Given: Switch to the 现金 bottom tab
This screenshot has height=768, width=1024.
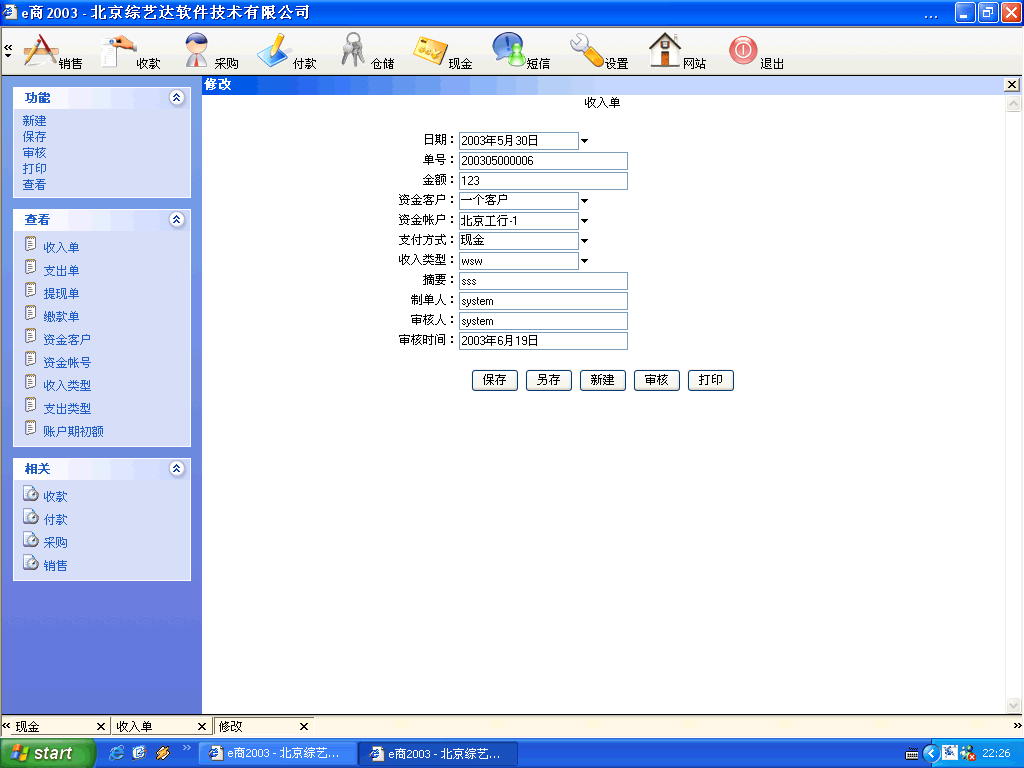Looking at the screenshot, I should tap(50, 727).
